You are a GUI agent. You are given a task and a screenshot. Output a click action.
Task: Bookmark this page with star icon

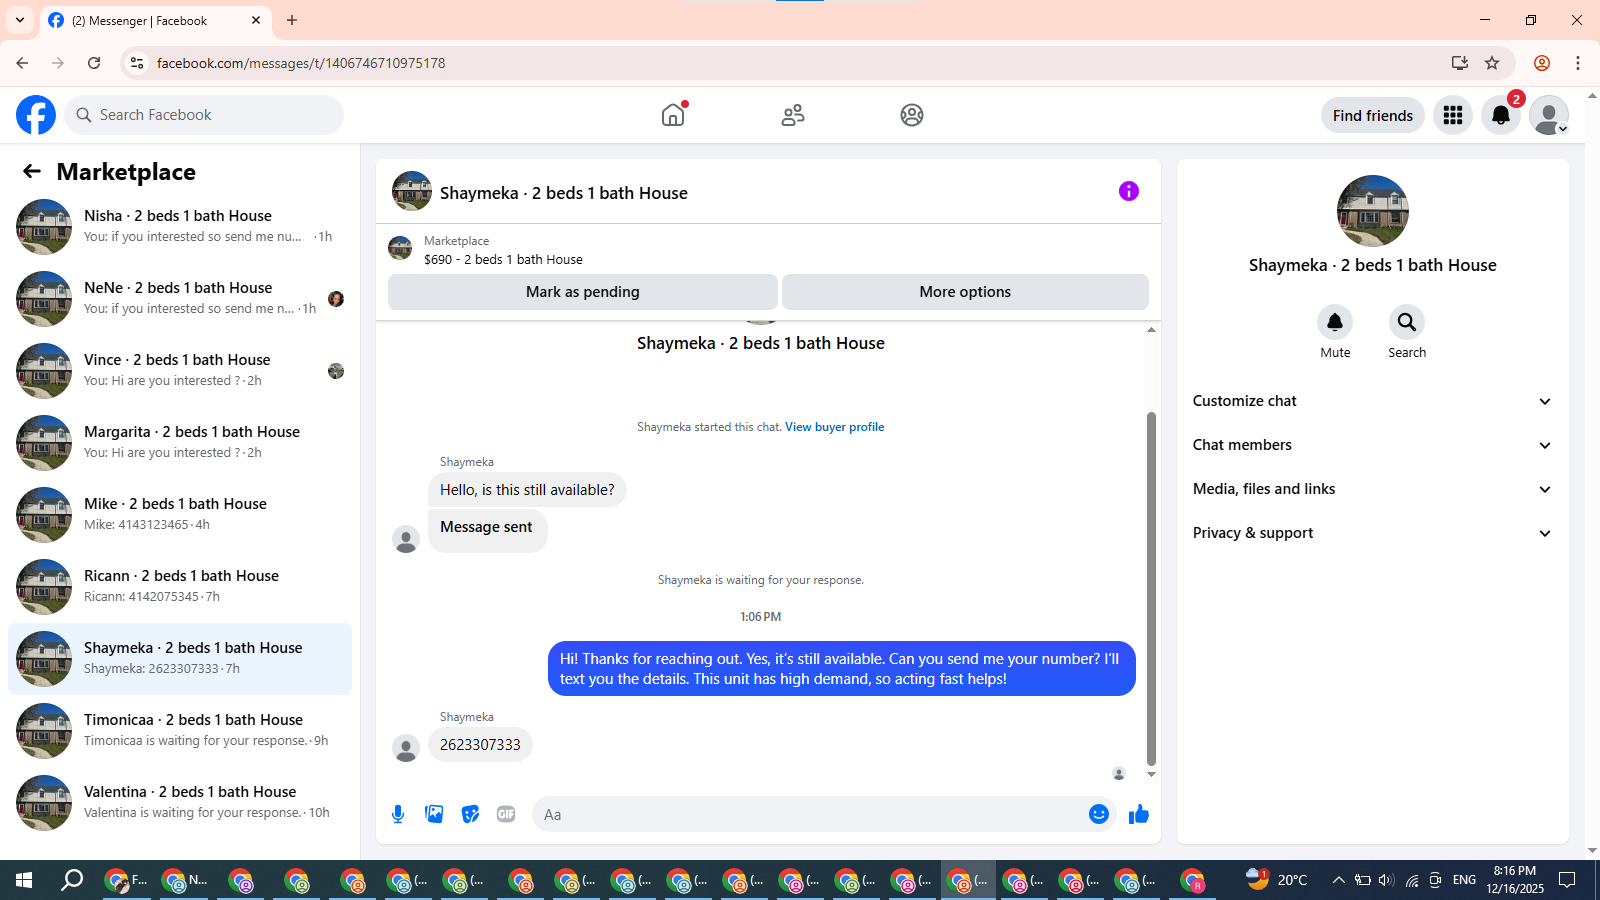(x=1492, y=63)
